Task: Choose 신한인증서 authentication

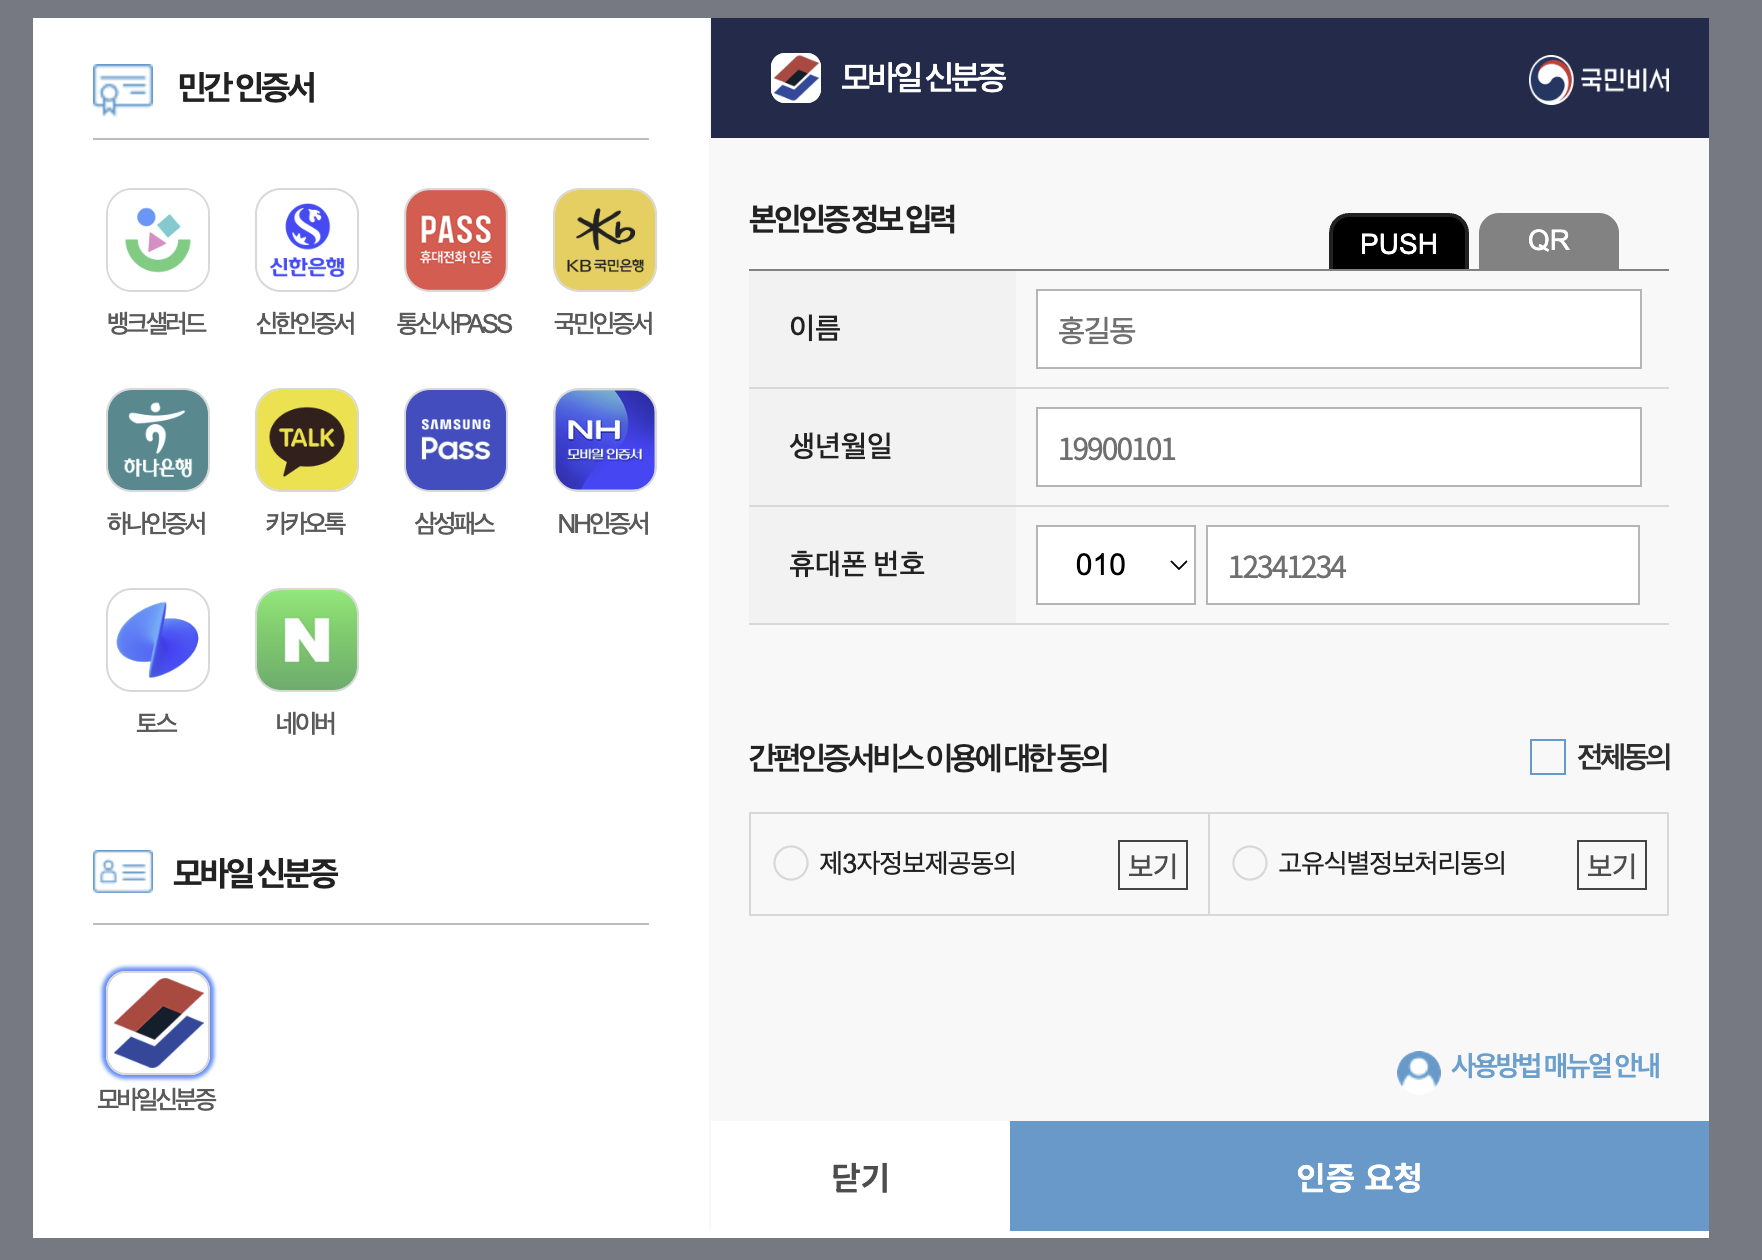Action: 306,240
